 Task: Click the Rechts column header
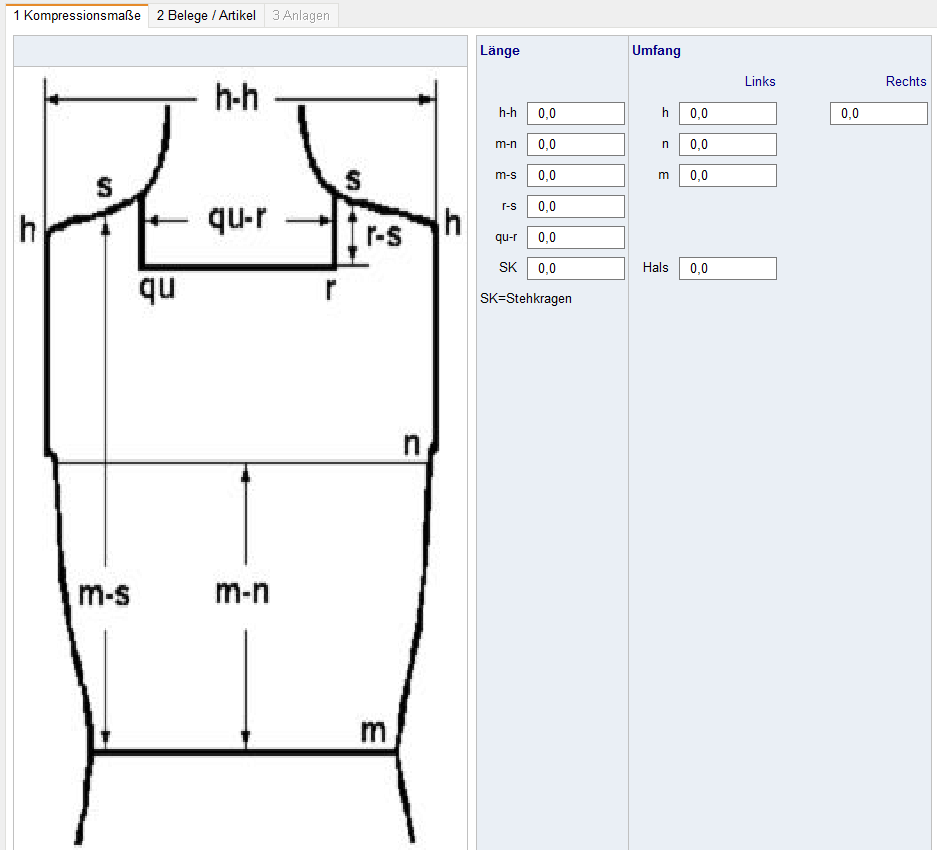905,82
